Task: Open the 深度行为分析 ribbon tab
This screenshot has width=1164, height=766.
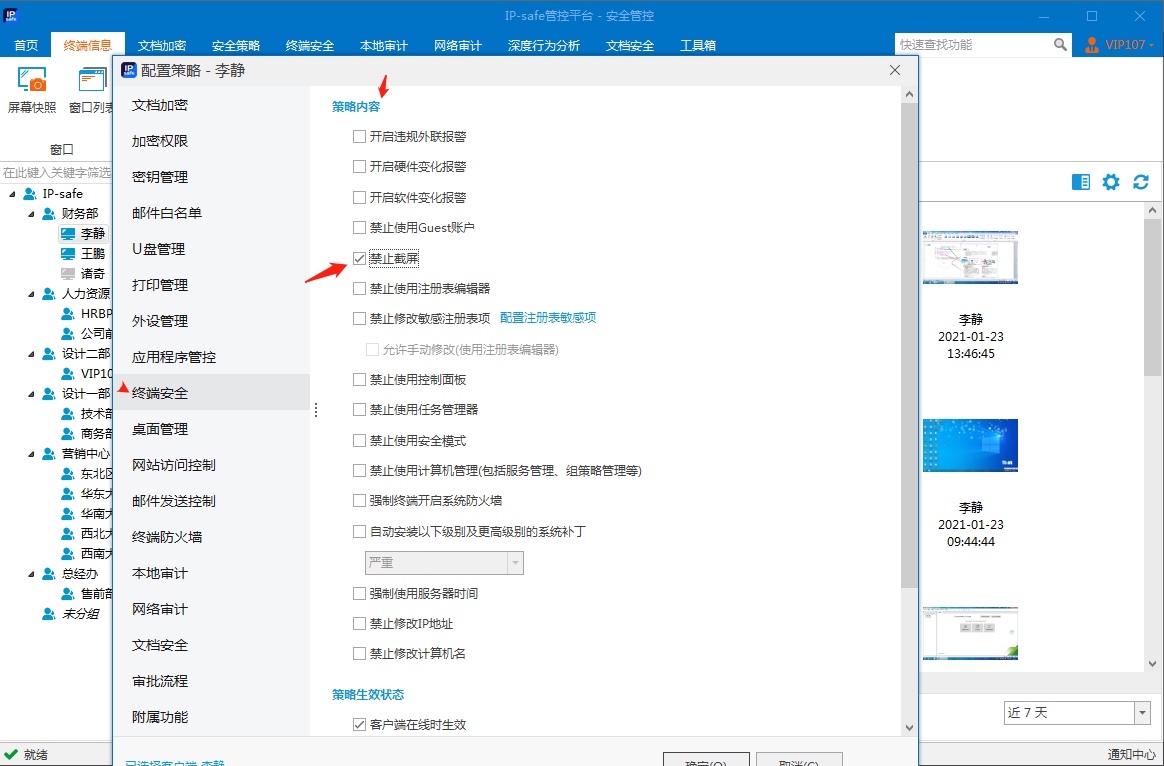Action: [544, 45]
